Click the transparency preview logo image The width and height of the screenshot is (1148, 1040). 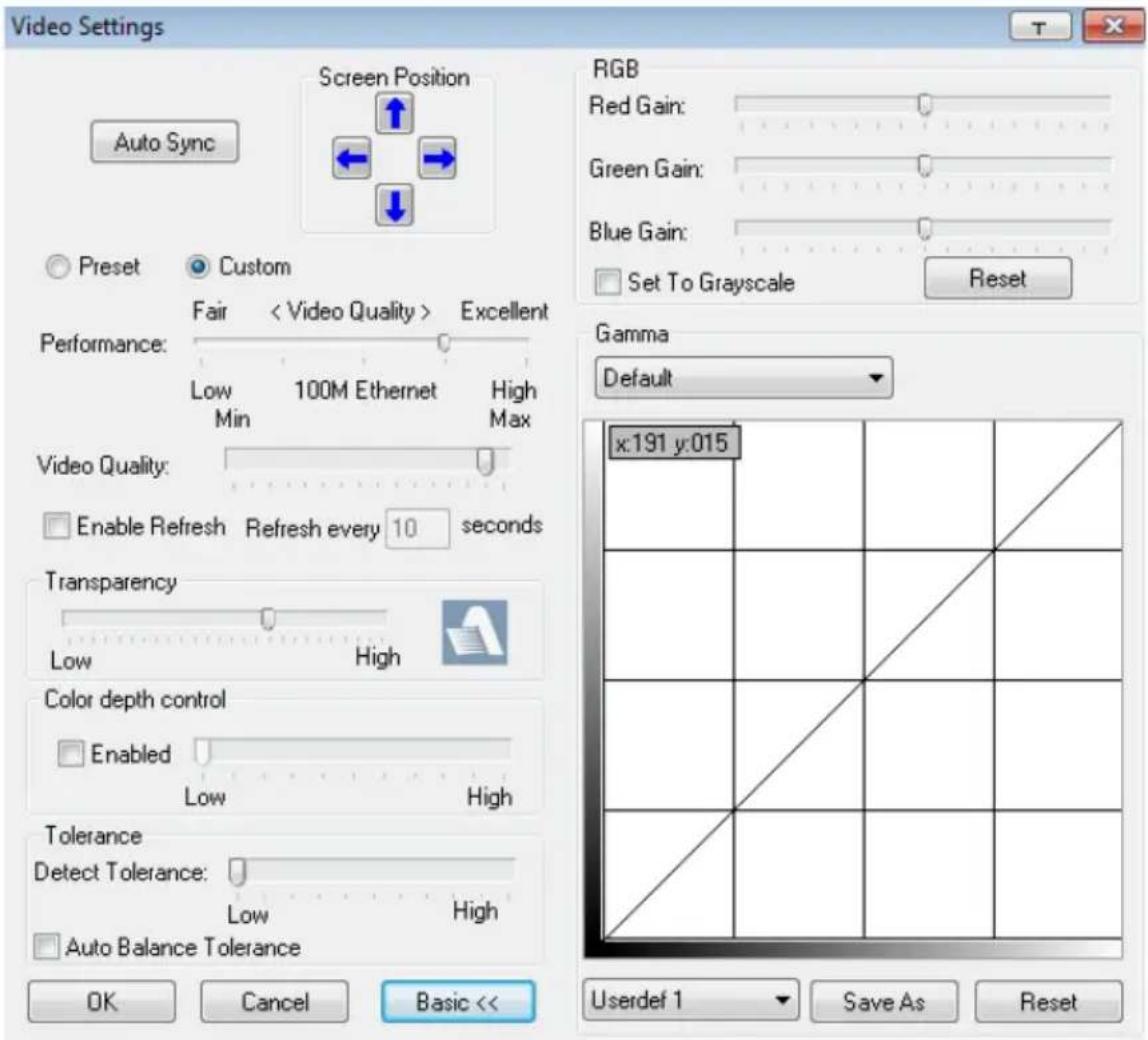(x=474, y=632)
